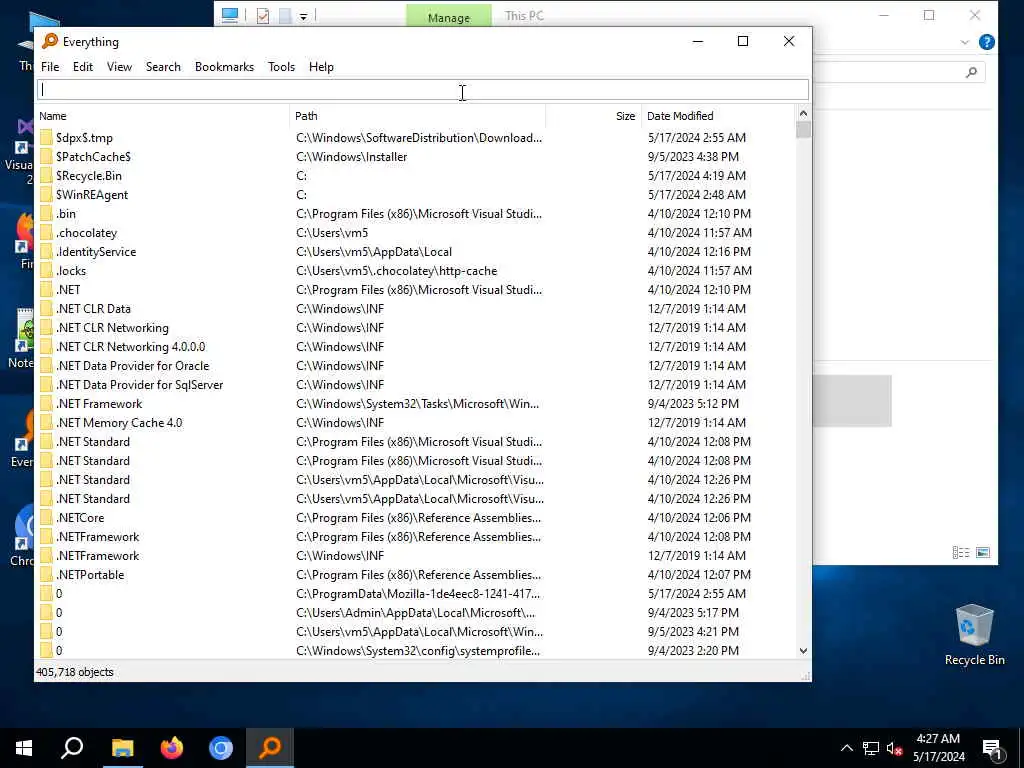1024x768 pixels.
Task: Select the .NETCore folder icon
Action: 46,518
